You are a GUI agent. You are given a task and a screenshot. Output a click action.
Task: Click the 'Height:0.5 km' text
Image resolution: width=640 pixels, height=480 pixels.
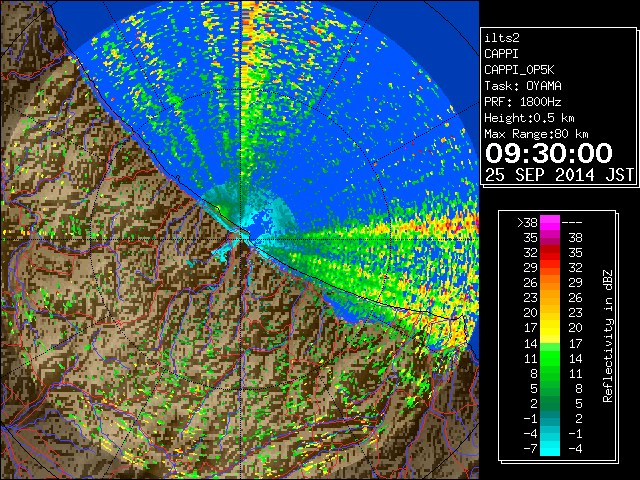[x=529, y=118]
